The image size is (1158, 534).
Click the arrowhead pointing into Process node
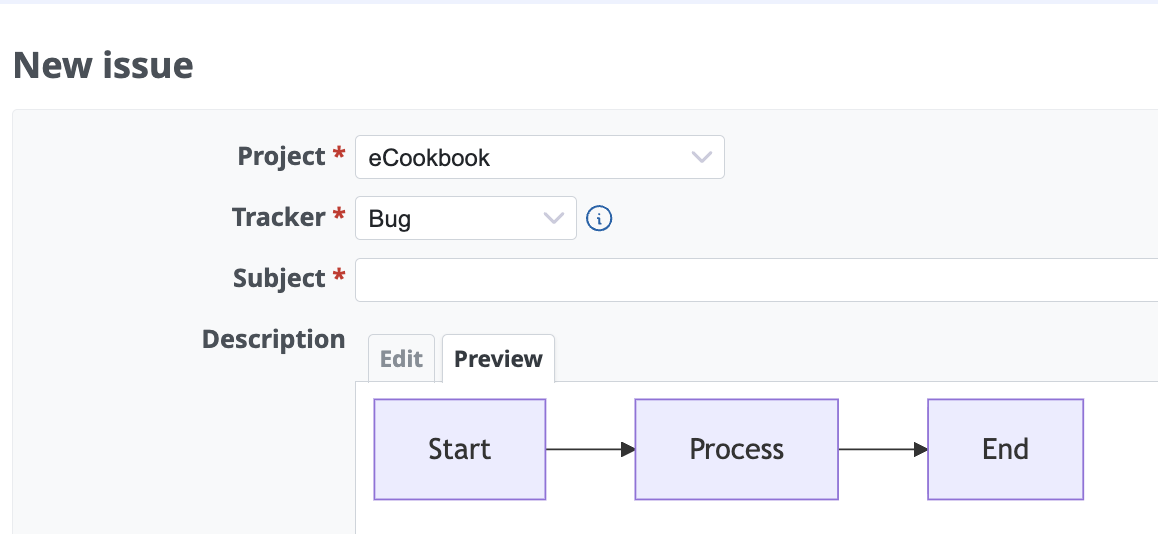click(x=628, y=449)
